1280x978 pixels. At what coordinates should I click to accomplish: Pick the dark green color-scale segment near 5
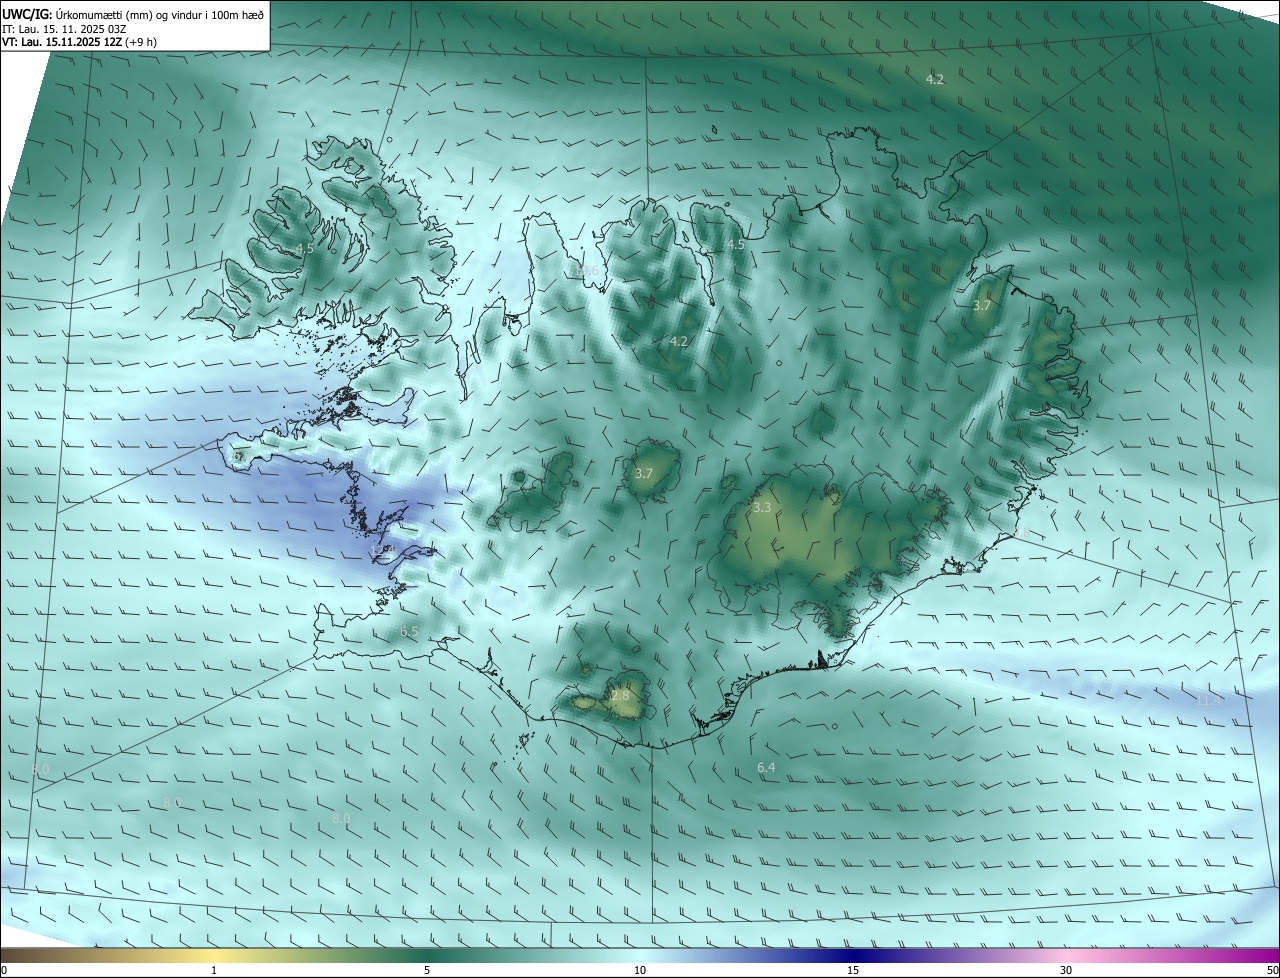point(427,955)
